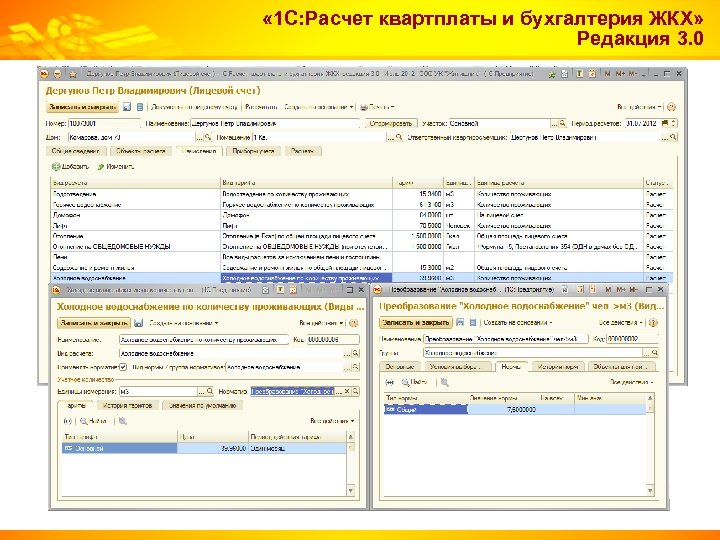Screen dimensions: 720x540
Task: Click the M+ memory icon in main title bar
Action: click(620, 74)
